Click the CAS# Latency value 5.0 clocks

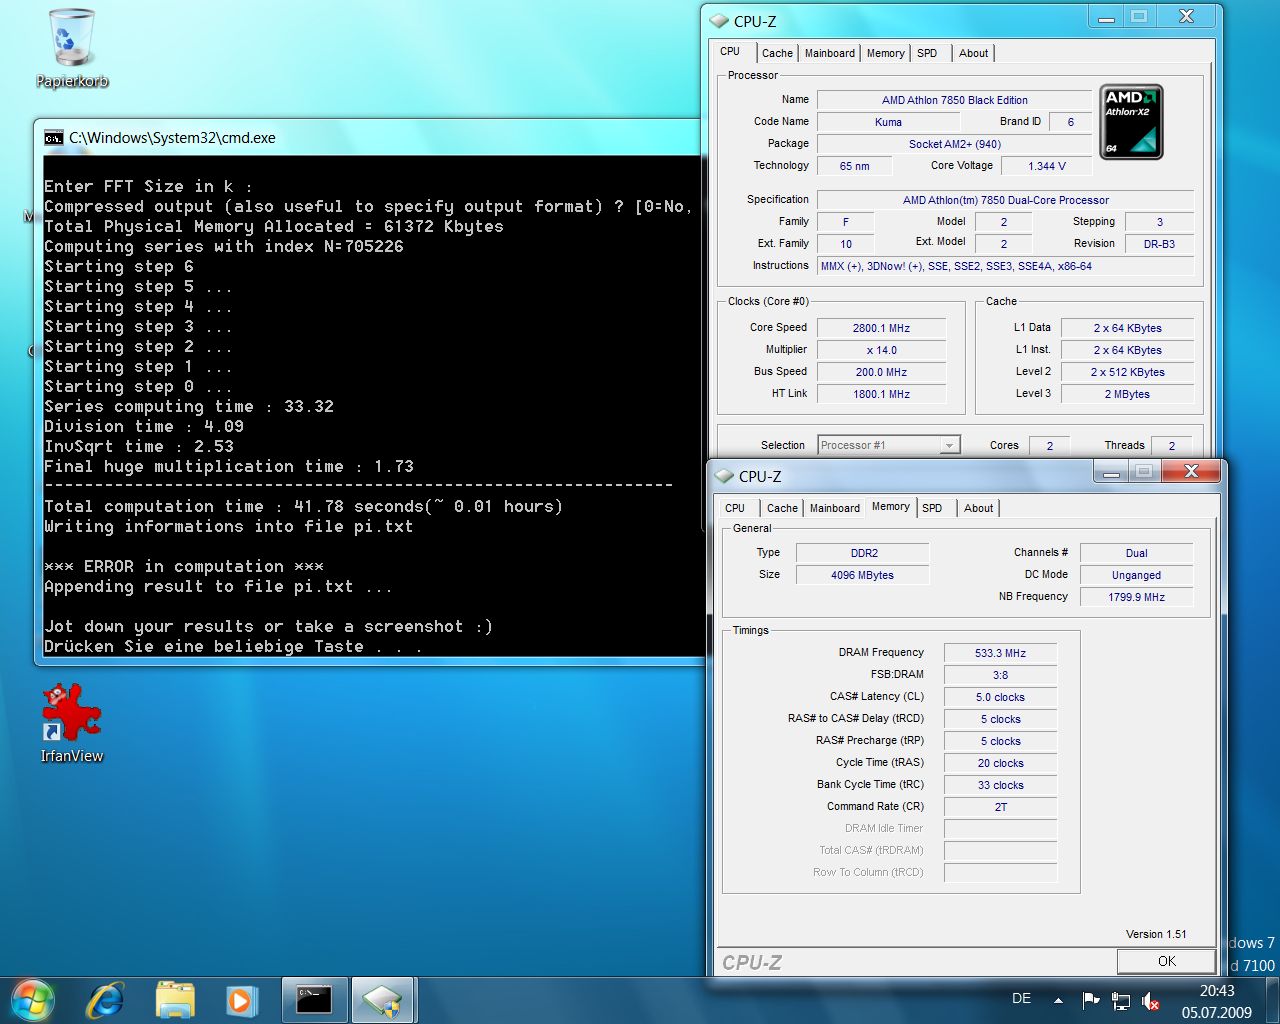tap(1000, 697)
